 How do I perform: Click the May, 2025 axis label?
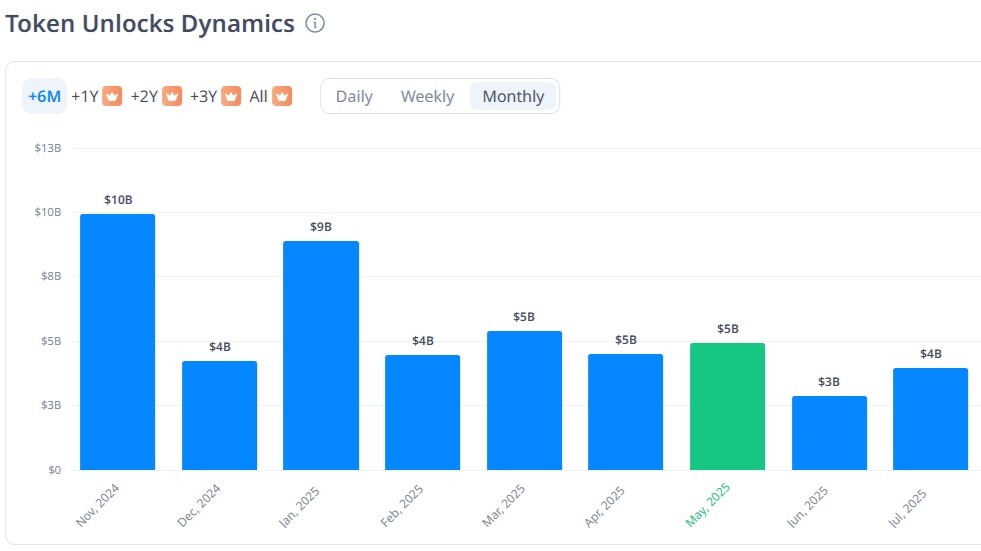point(708,505)
